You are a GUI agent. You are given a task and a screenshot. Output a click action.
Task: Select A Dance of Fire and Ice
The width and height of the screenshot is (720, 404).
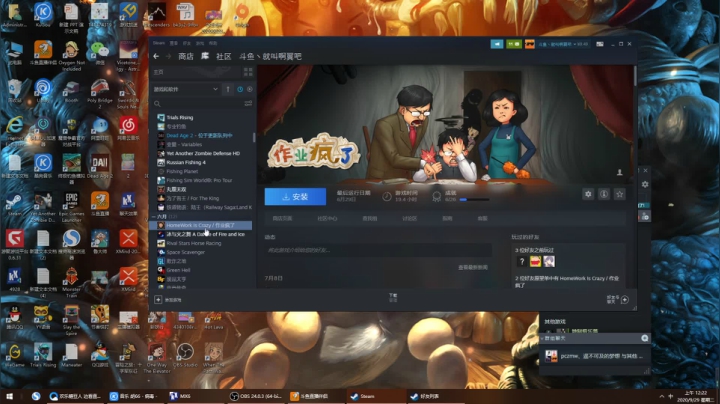(x=205, y=234)
